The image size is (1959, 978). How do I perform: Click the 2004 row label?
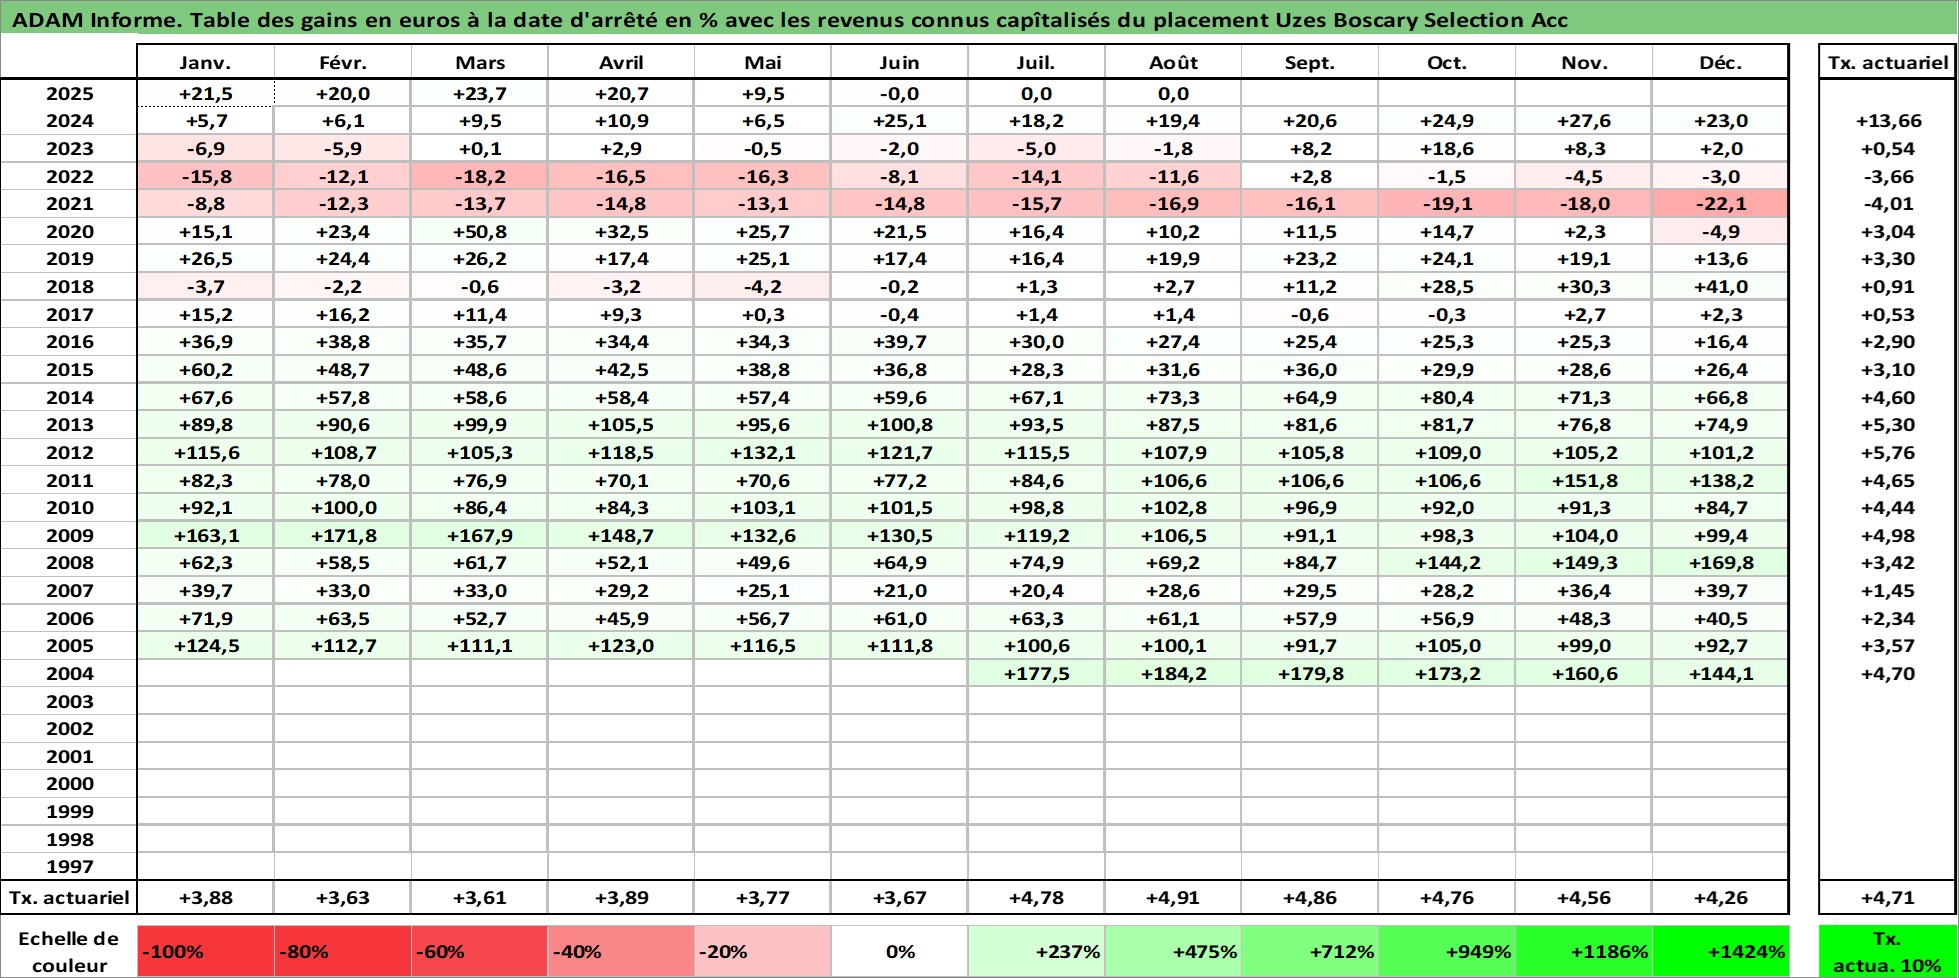pos(69,673)
